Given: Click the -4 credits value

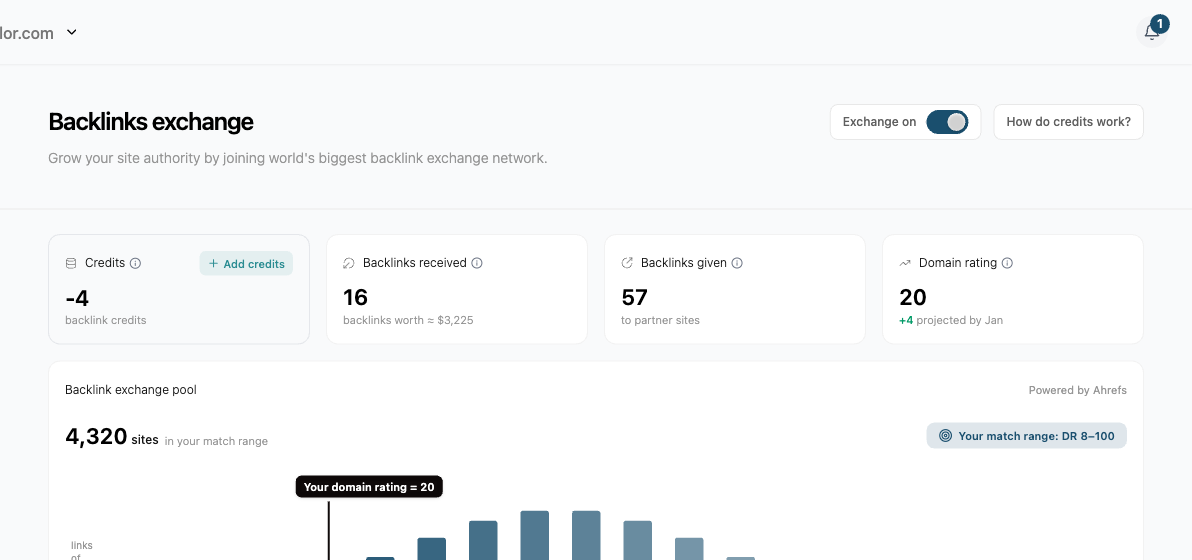Looking at the screenshot, I should (78, 297).
